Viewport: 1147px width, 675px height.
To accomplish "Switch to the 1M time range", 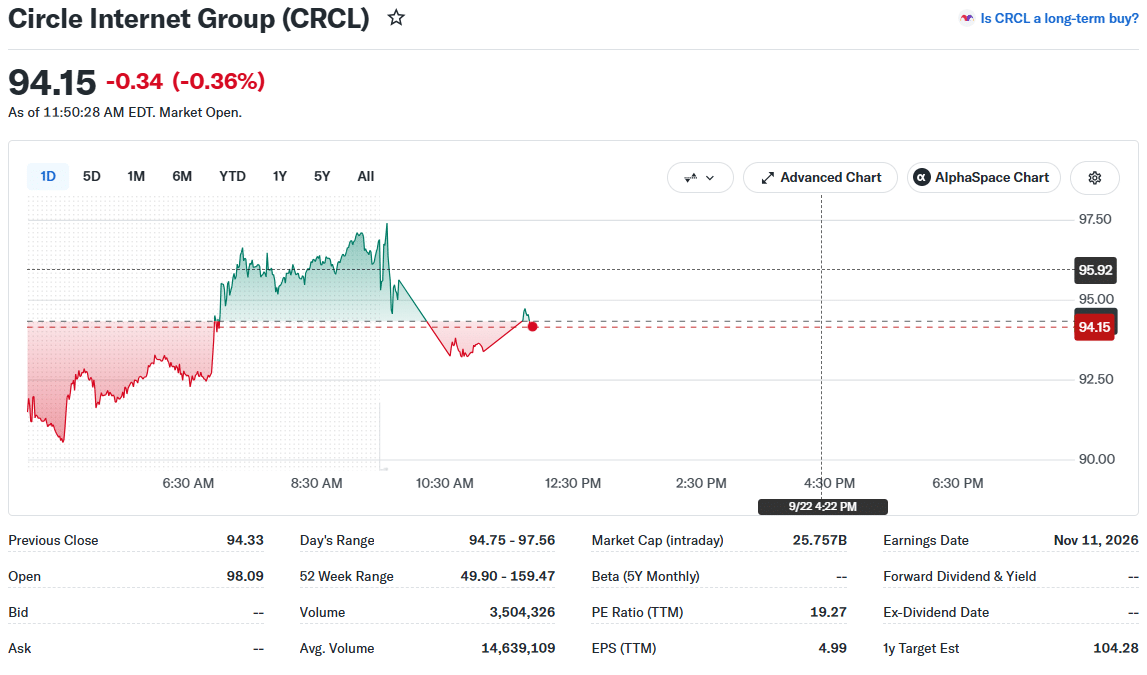I will (136, 176).
